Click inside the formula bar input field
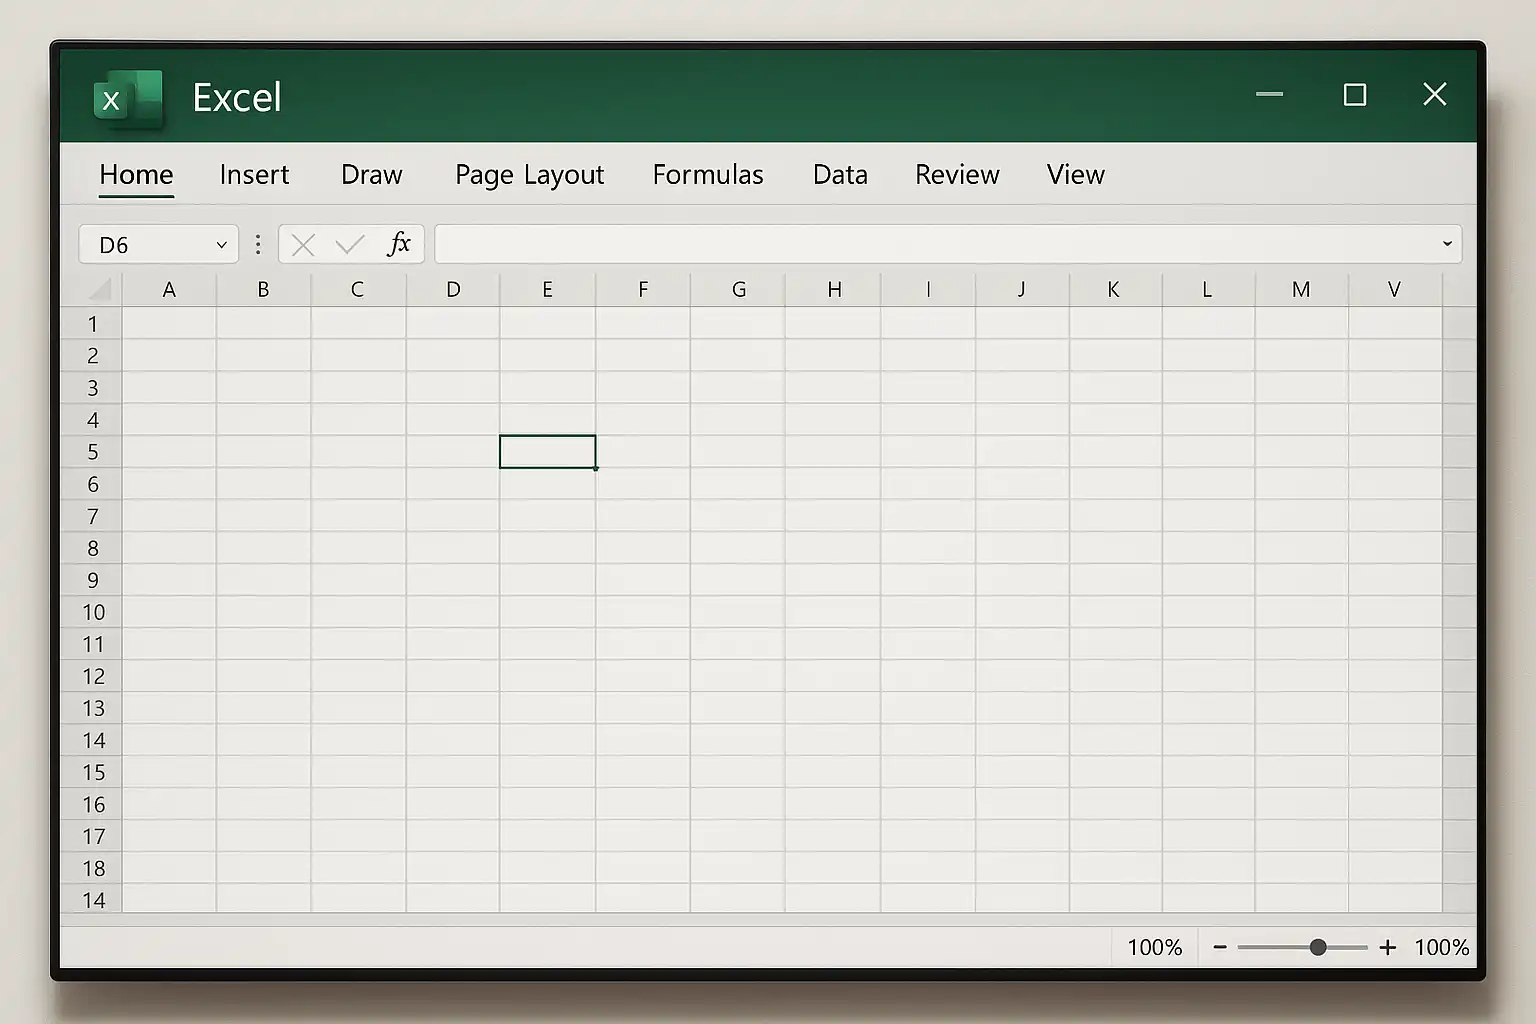Screen dimensions: 1536x1024 click(930, 245)
